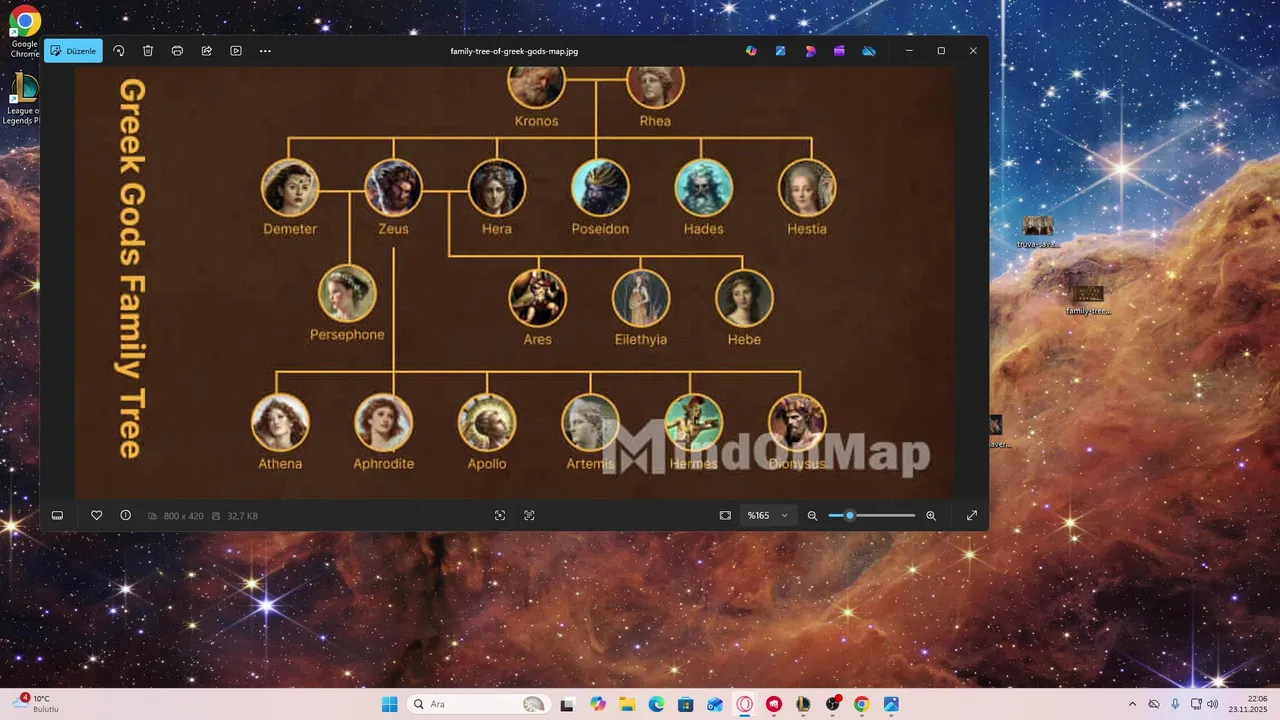This screenshot has width=1280, height=720.
Task: Click the Poseidon portrait in the image
Action: tap(600, 188)
